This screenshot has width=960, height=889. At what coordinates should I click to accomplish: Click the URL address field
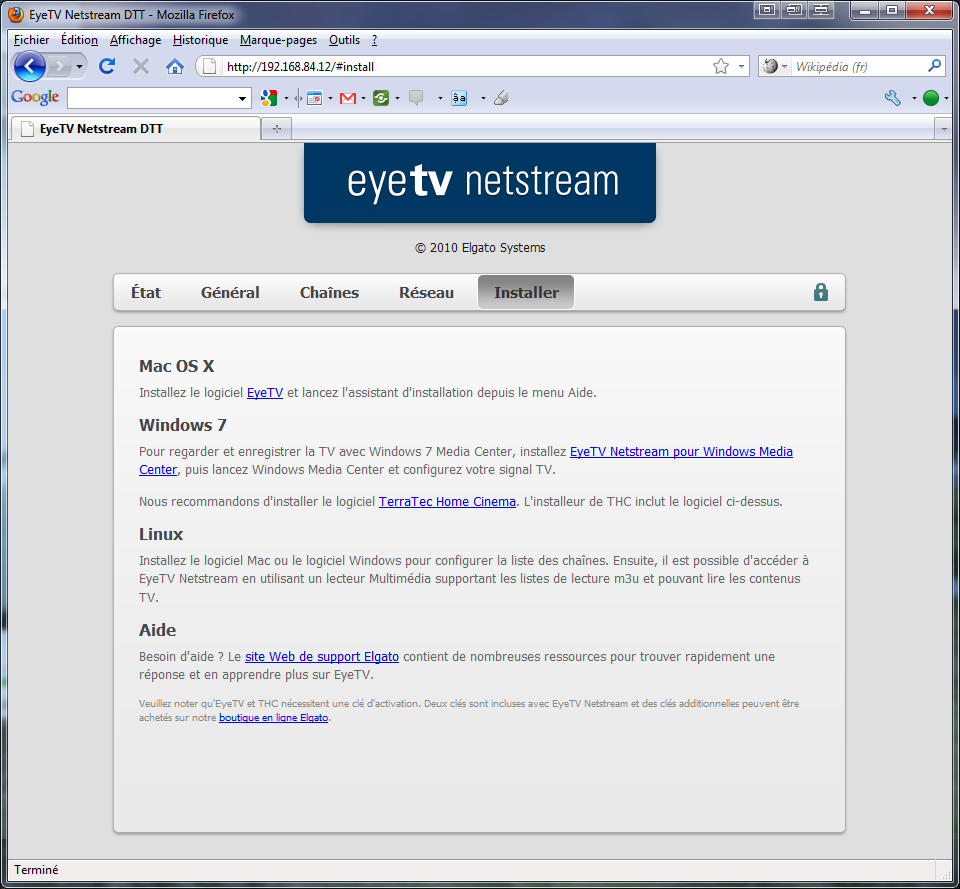pyautogui.click(x=465, y=66)
